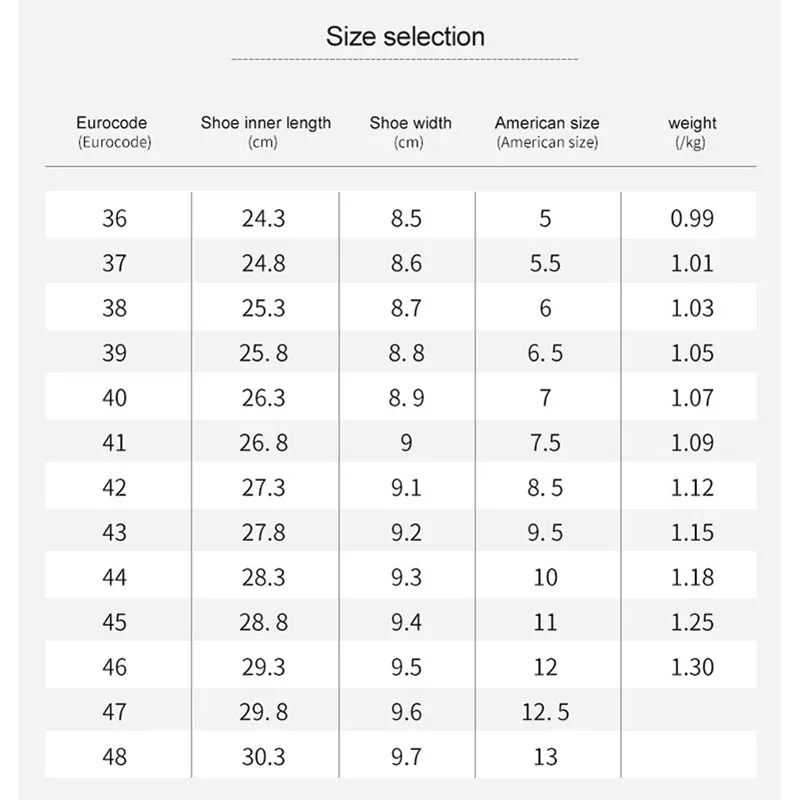The width and height of the screenshot is (800, 800).
Task: Click inner length value 24.3
Action: point(264,218)
